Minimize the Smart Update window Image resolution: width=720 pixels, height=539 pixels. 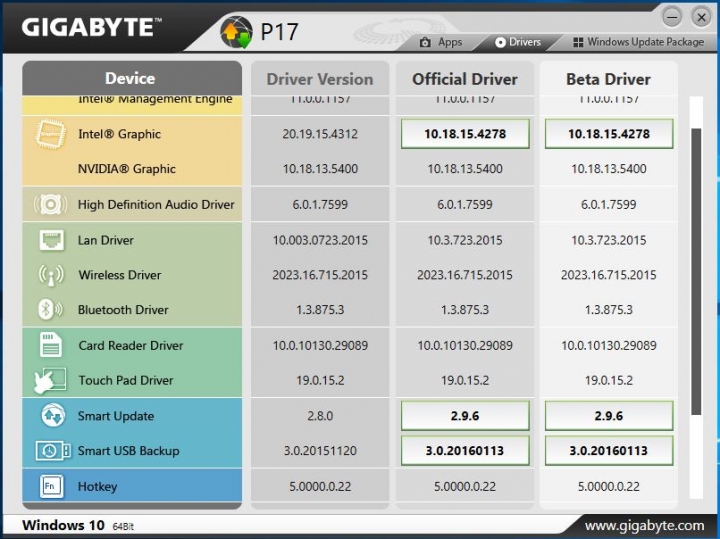pyautogui.click(x=672, y=17)
